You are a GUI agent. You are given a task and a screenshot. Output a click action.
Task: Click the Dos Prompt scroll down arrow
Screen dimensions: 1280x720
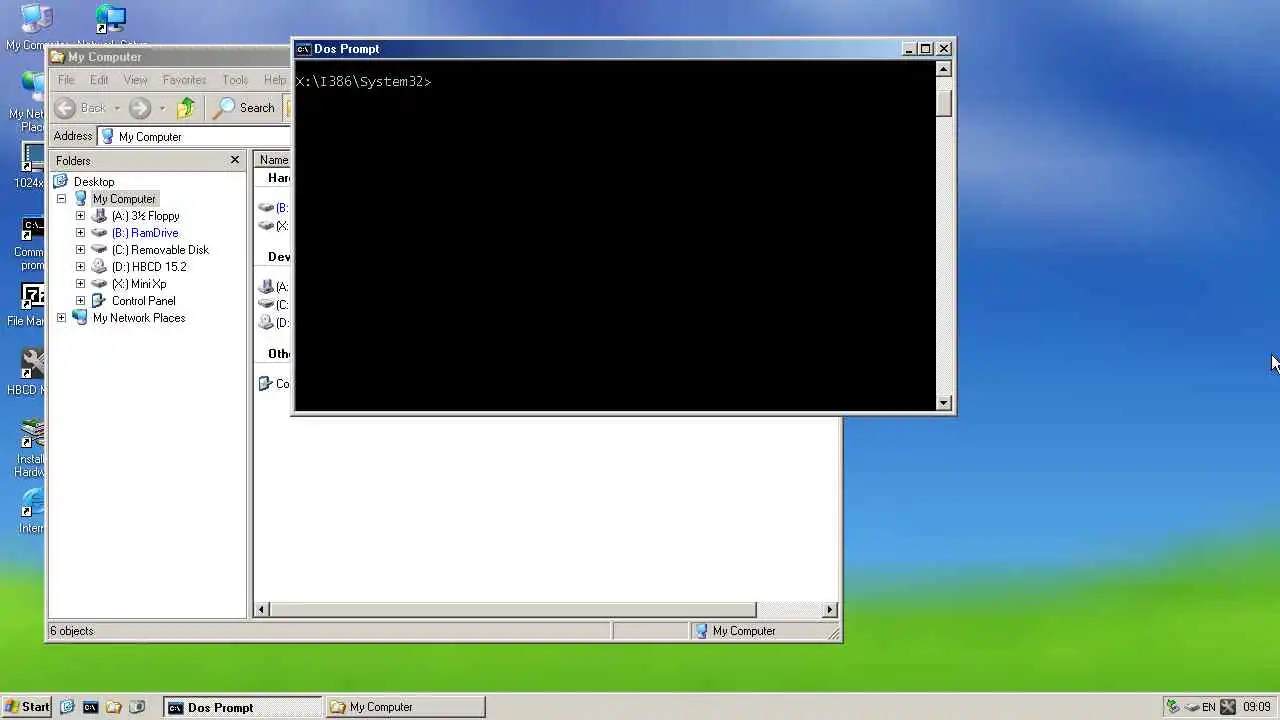944,402
